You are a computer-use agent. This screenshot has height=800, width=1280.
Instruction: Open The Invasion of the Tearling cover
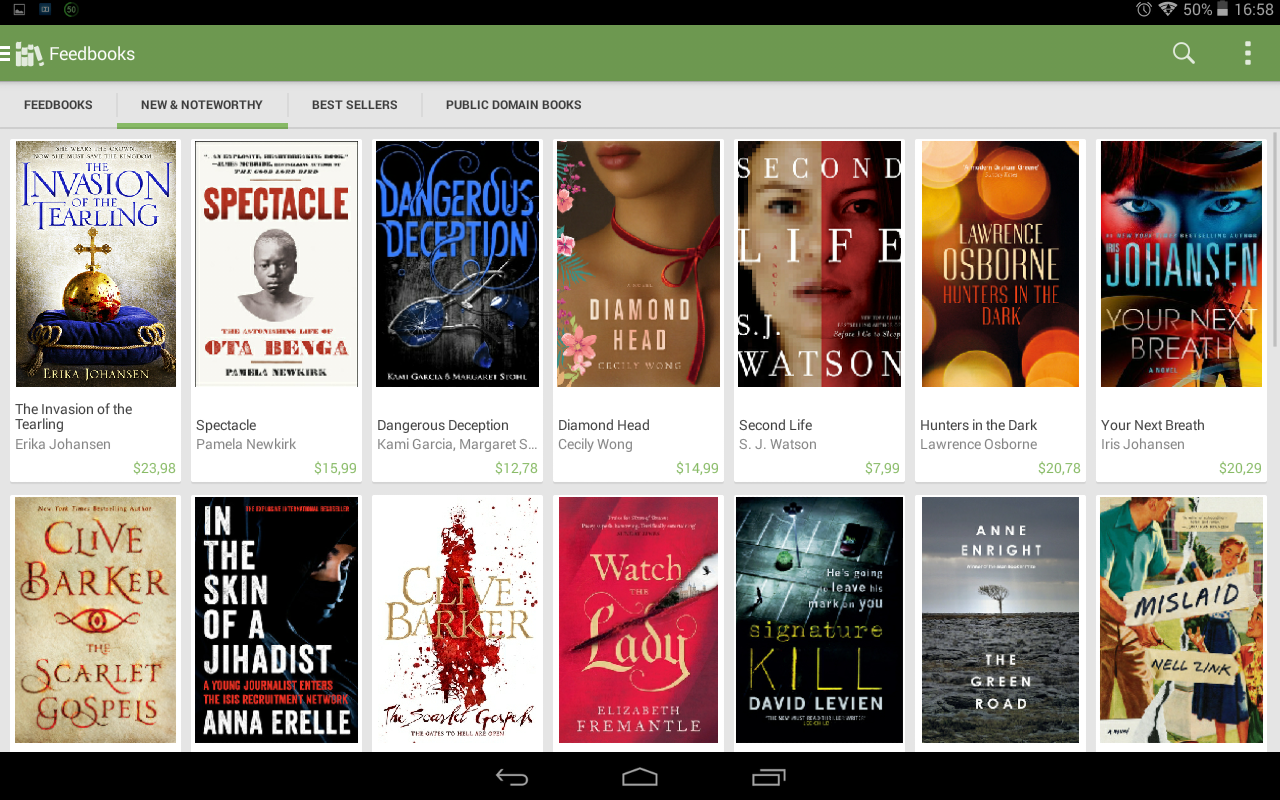pyautogui.click(x=96, y=264)
